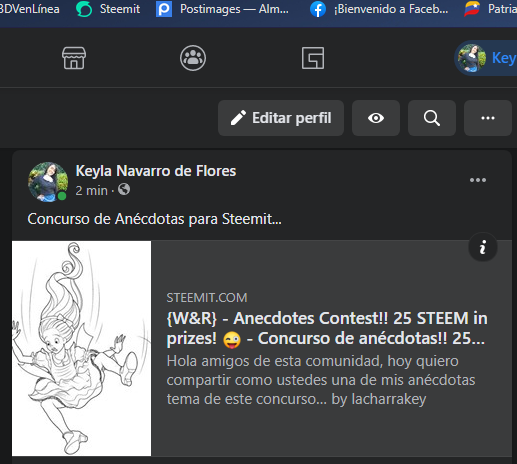Click the STEEMIT.COM source label
517x464 pixels.
pos(207,298)
